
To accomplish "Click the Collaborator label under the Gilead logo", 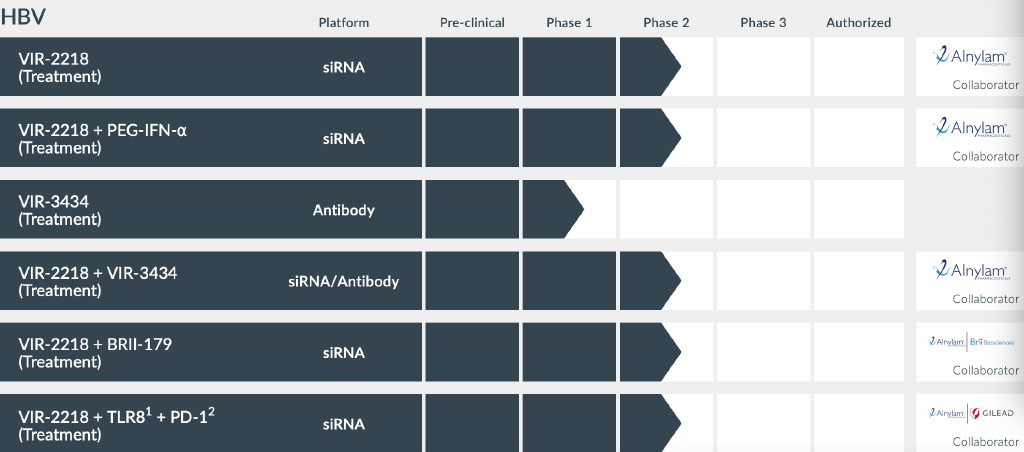I will 985,442.
